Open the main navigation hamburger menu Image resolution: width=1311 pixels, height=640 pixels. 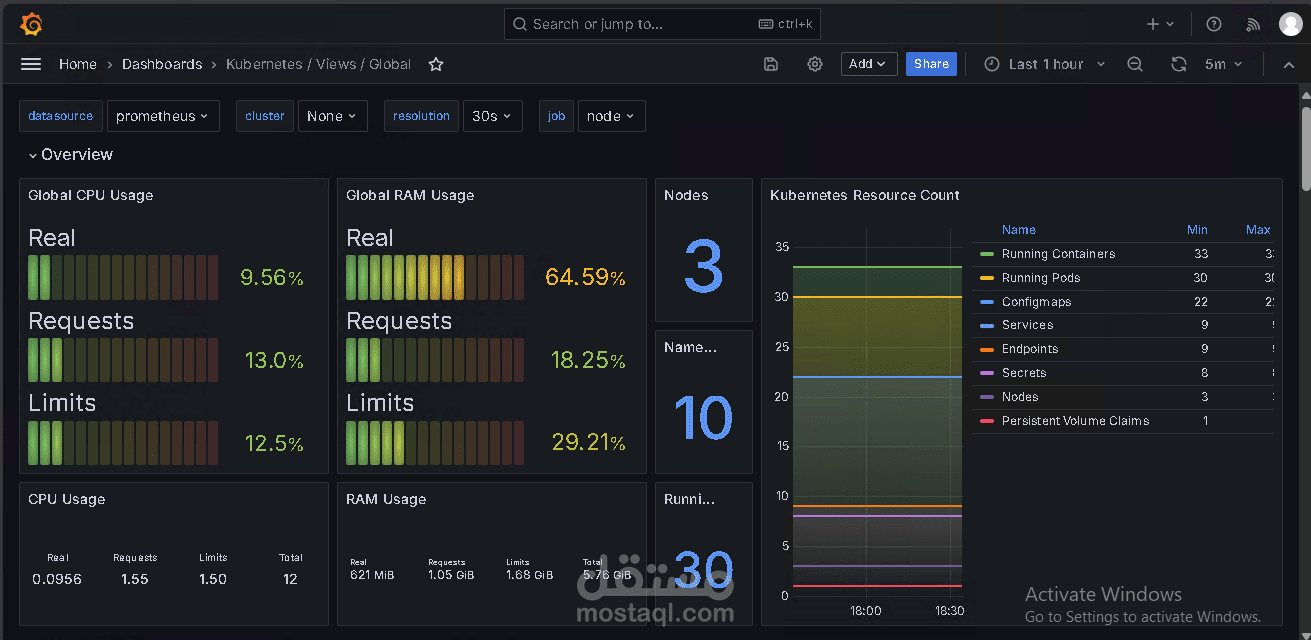tap(30, 63)
